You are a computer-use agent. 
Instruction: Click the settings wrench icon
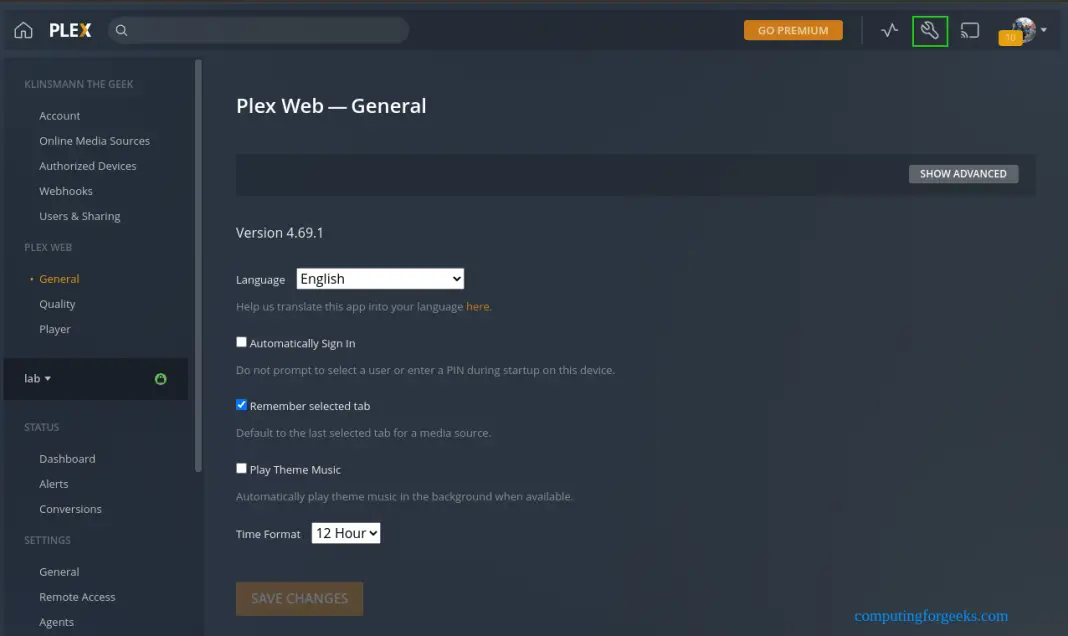click(930, 30)
